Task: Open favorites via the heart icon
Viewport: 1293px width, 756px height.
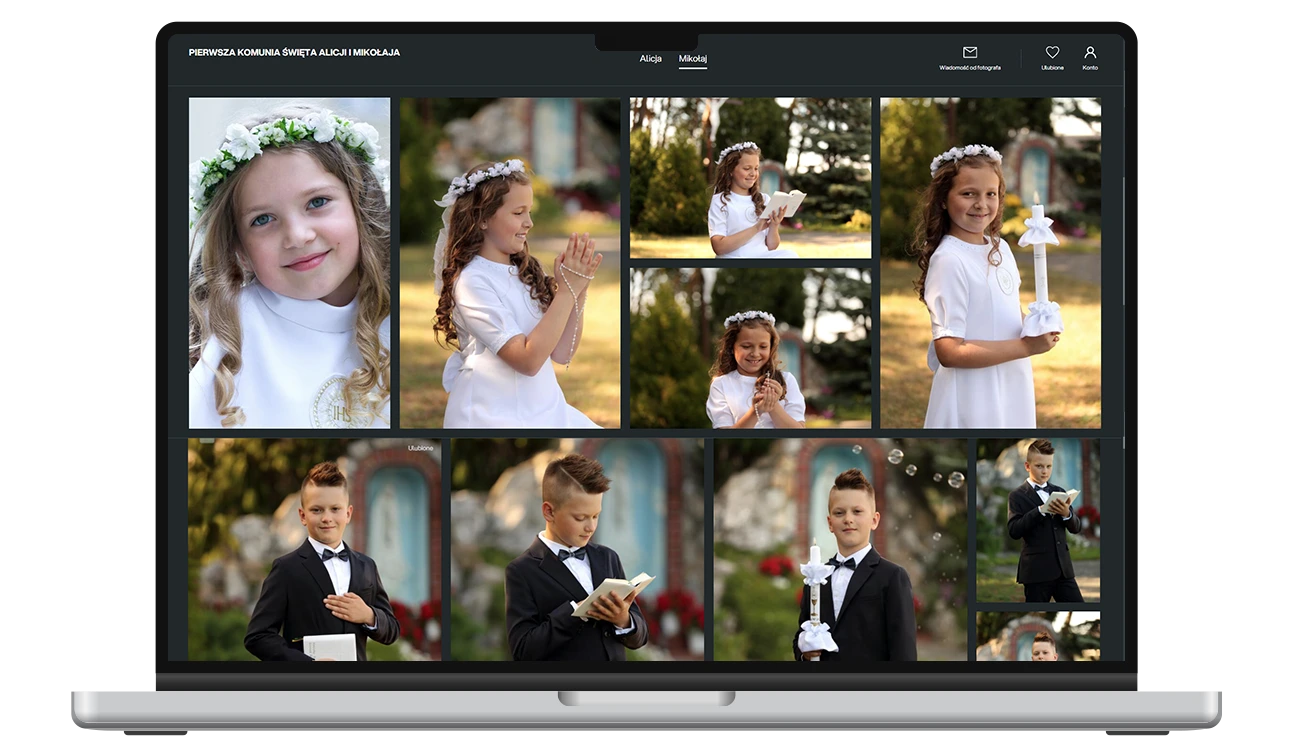Action: pyautogui.click(x=1052, y=52)
